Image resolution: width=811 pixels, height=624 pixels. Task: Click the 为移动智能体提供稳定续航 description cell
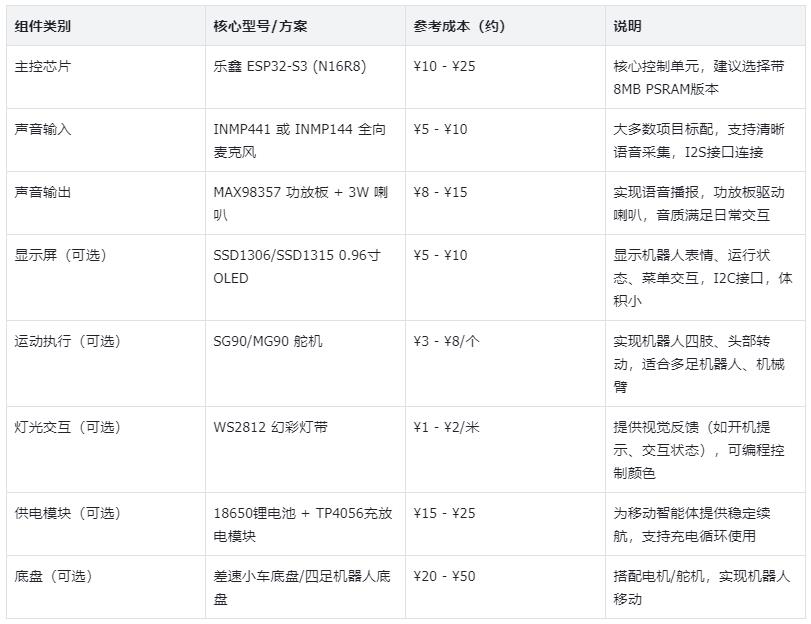click(705, 524)
